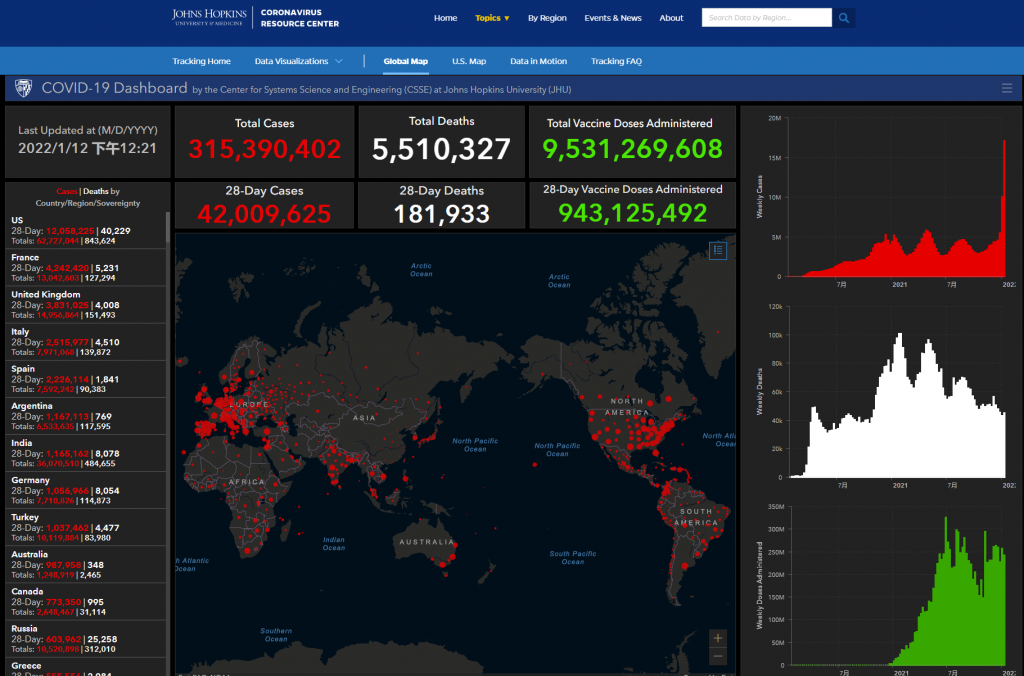Switch country list to Deaths
This screenshot has height=676, width=1024.
pyautogui.click(x=96, y=191)
